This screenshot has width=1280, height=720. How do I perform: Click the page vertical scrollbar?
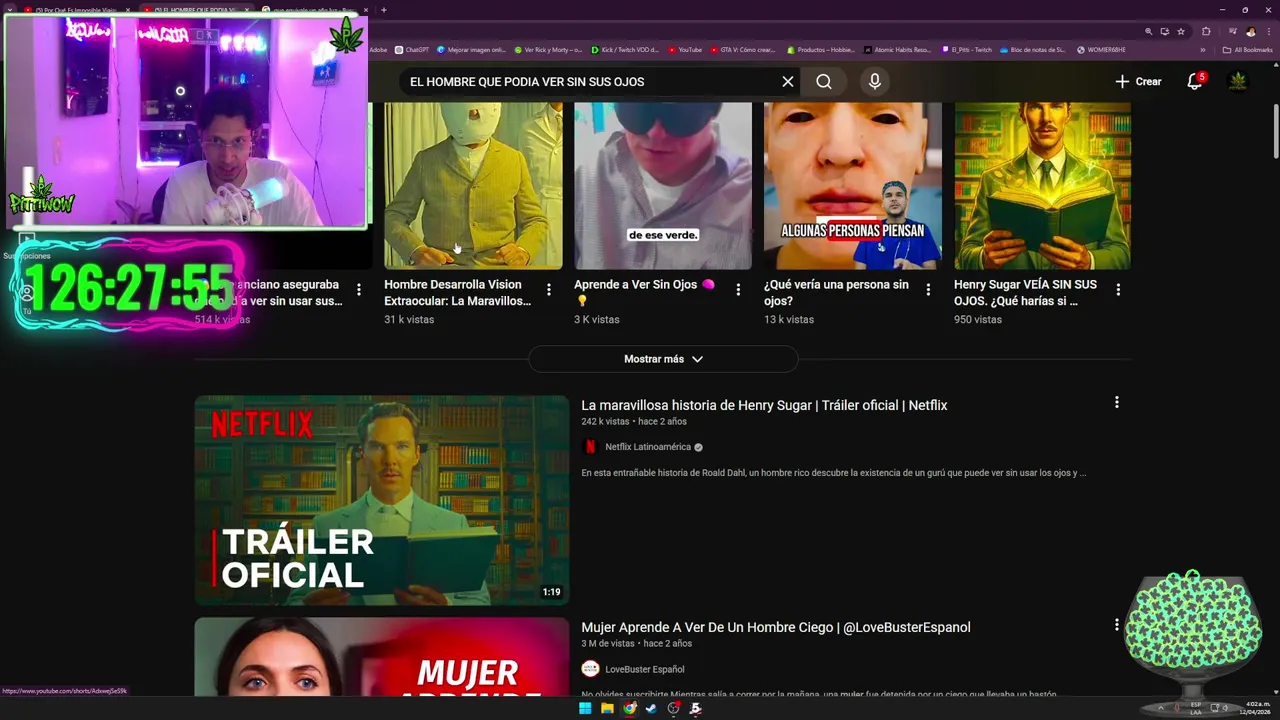[x=1275, y=130]
